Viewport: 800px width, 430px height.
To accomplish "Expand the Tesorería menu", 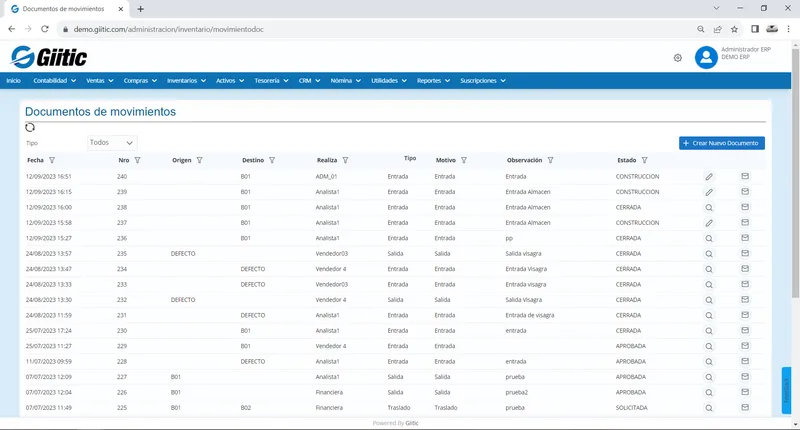I will pyautogui.click(x=271, y=81).
